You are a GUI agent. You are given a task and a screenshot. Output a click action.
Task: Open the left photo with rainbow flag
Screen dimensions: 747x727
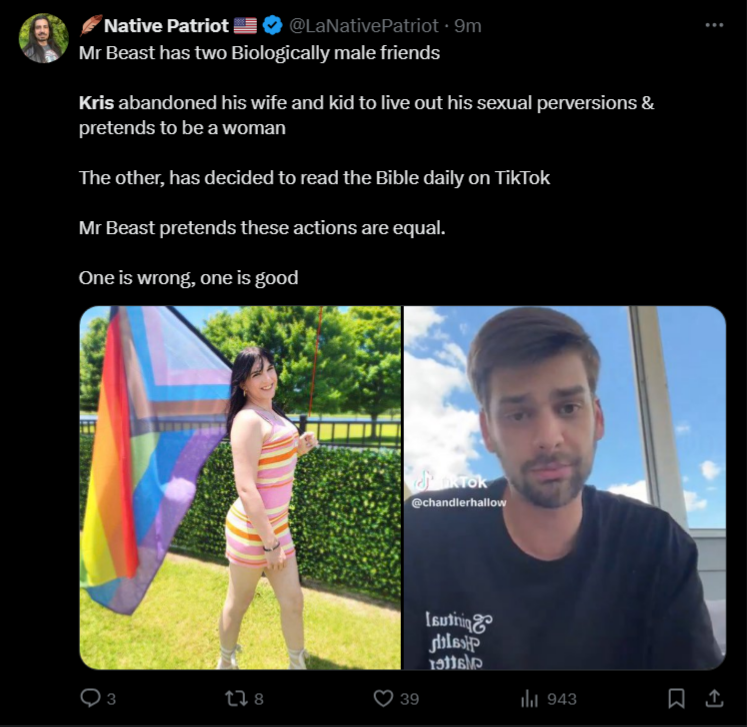(x=240, y=488)
